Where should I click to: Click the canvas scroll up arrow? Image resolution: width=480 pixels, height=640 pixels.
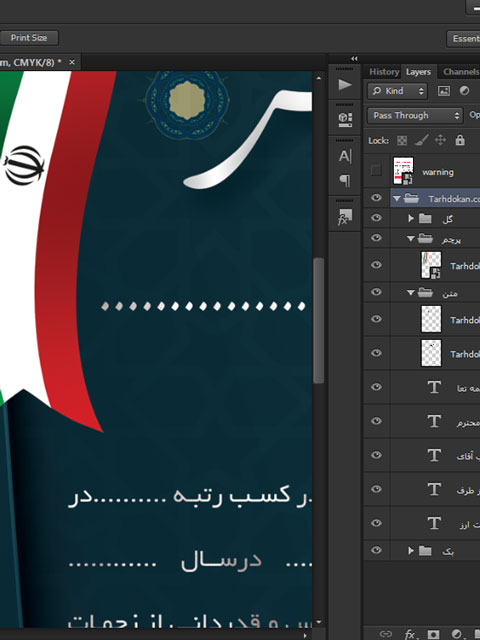(318, 78)
